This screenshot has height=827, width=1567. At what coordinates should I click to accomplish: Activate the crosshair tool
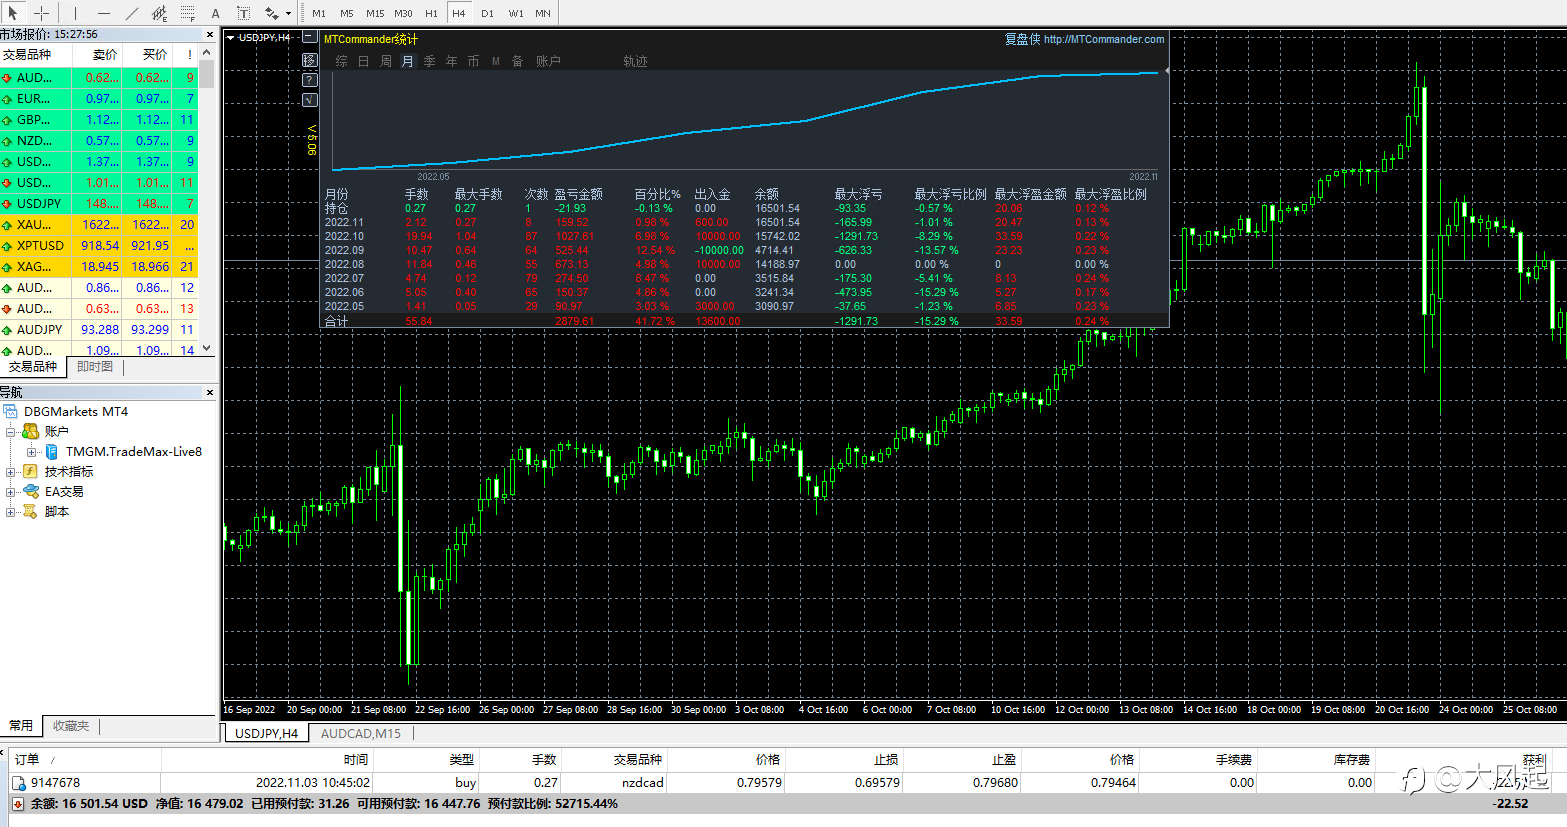42,13
